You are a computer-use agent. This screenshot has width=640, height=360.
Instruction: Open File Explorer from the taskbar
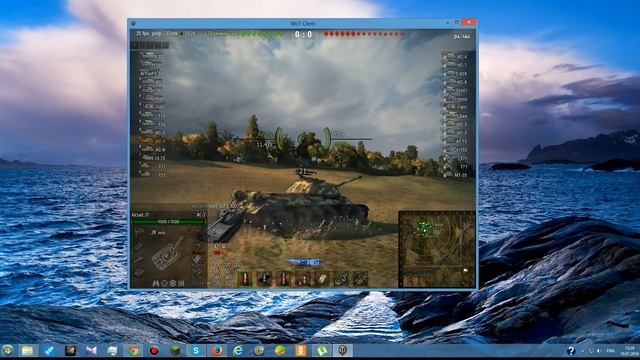pyautogui.click(x=28, y=350)
